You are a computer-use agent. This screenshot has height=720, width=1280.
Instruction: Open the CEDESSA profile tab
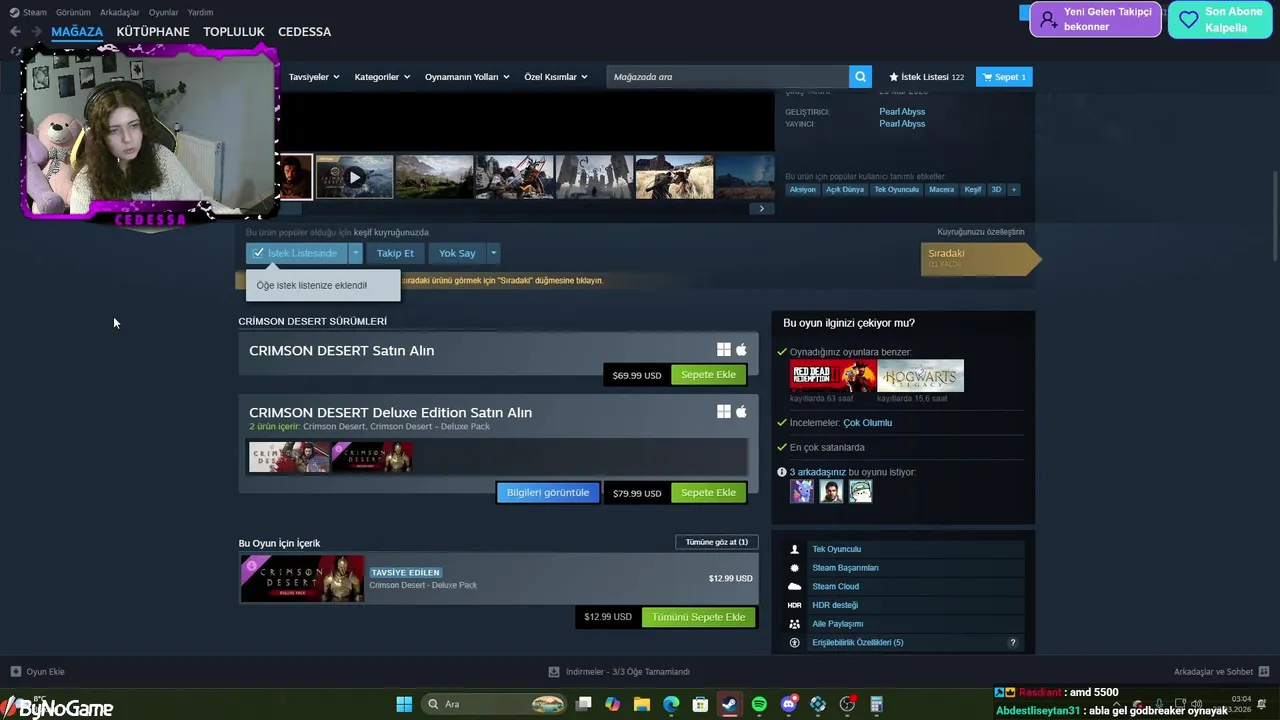click(x=304, y=32)
